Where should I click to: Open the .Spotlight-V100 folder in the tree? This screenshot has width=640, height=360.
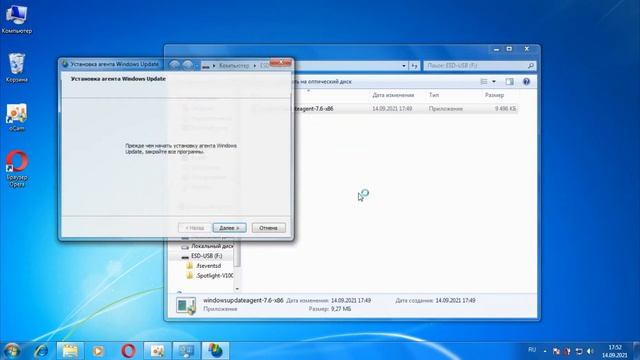(x=210, y=276)
